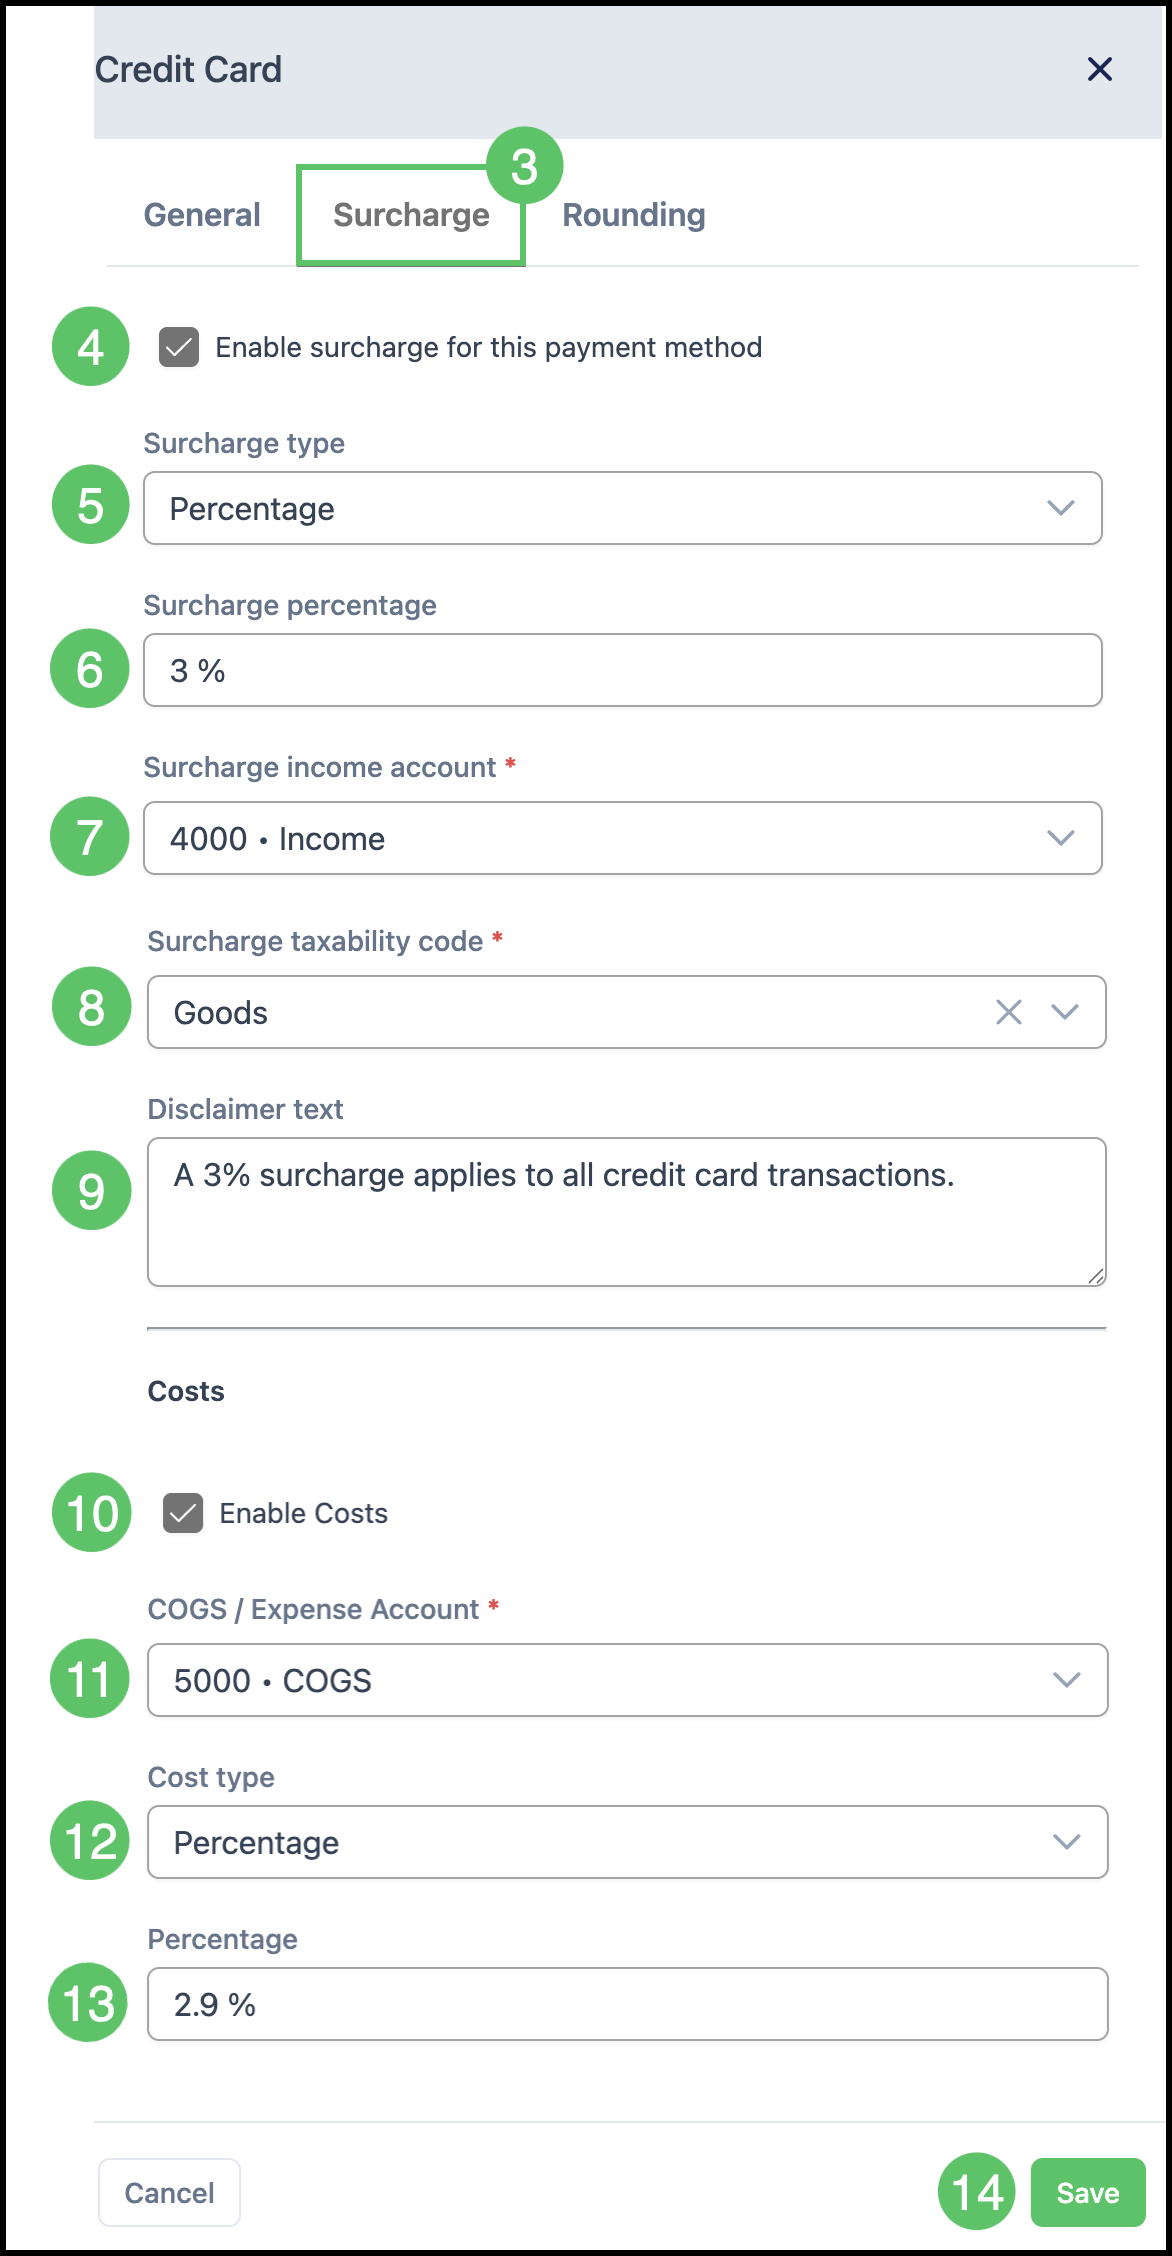1172x2256 pixels.
Task: Cancel the changes
Action: (x=169, y=2192)
